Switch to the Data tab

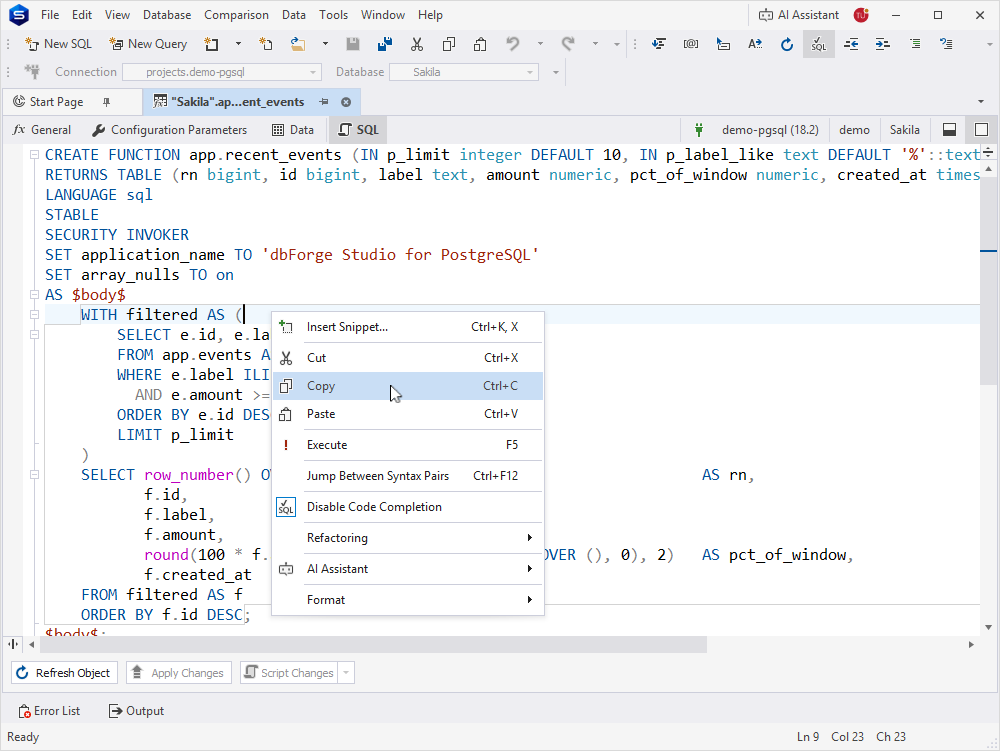click(293, 129)
